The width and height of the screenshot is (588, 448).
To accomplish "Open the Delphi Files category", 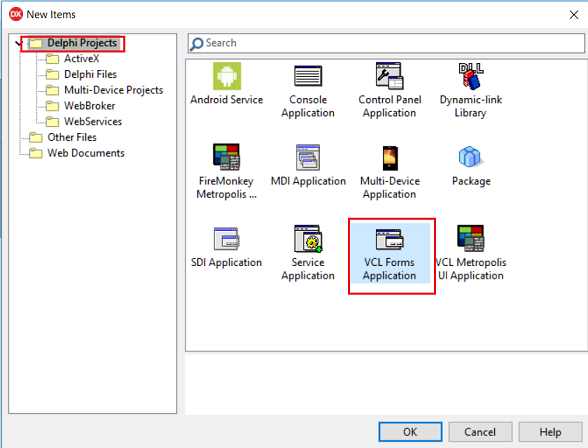I will pyautogui.click(x=90, y=75).
